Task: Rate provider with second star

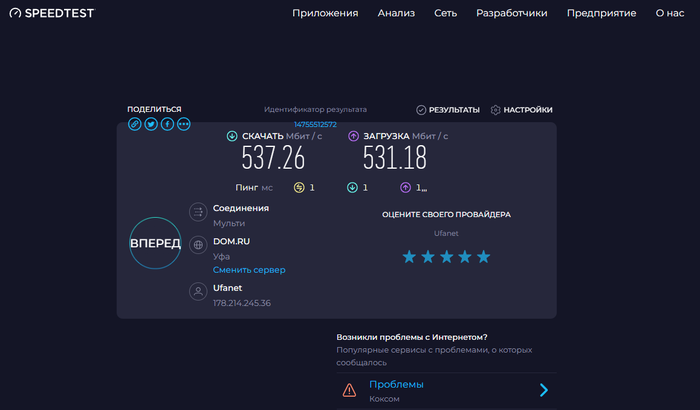Action: (428, 257)
